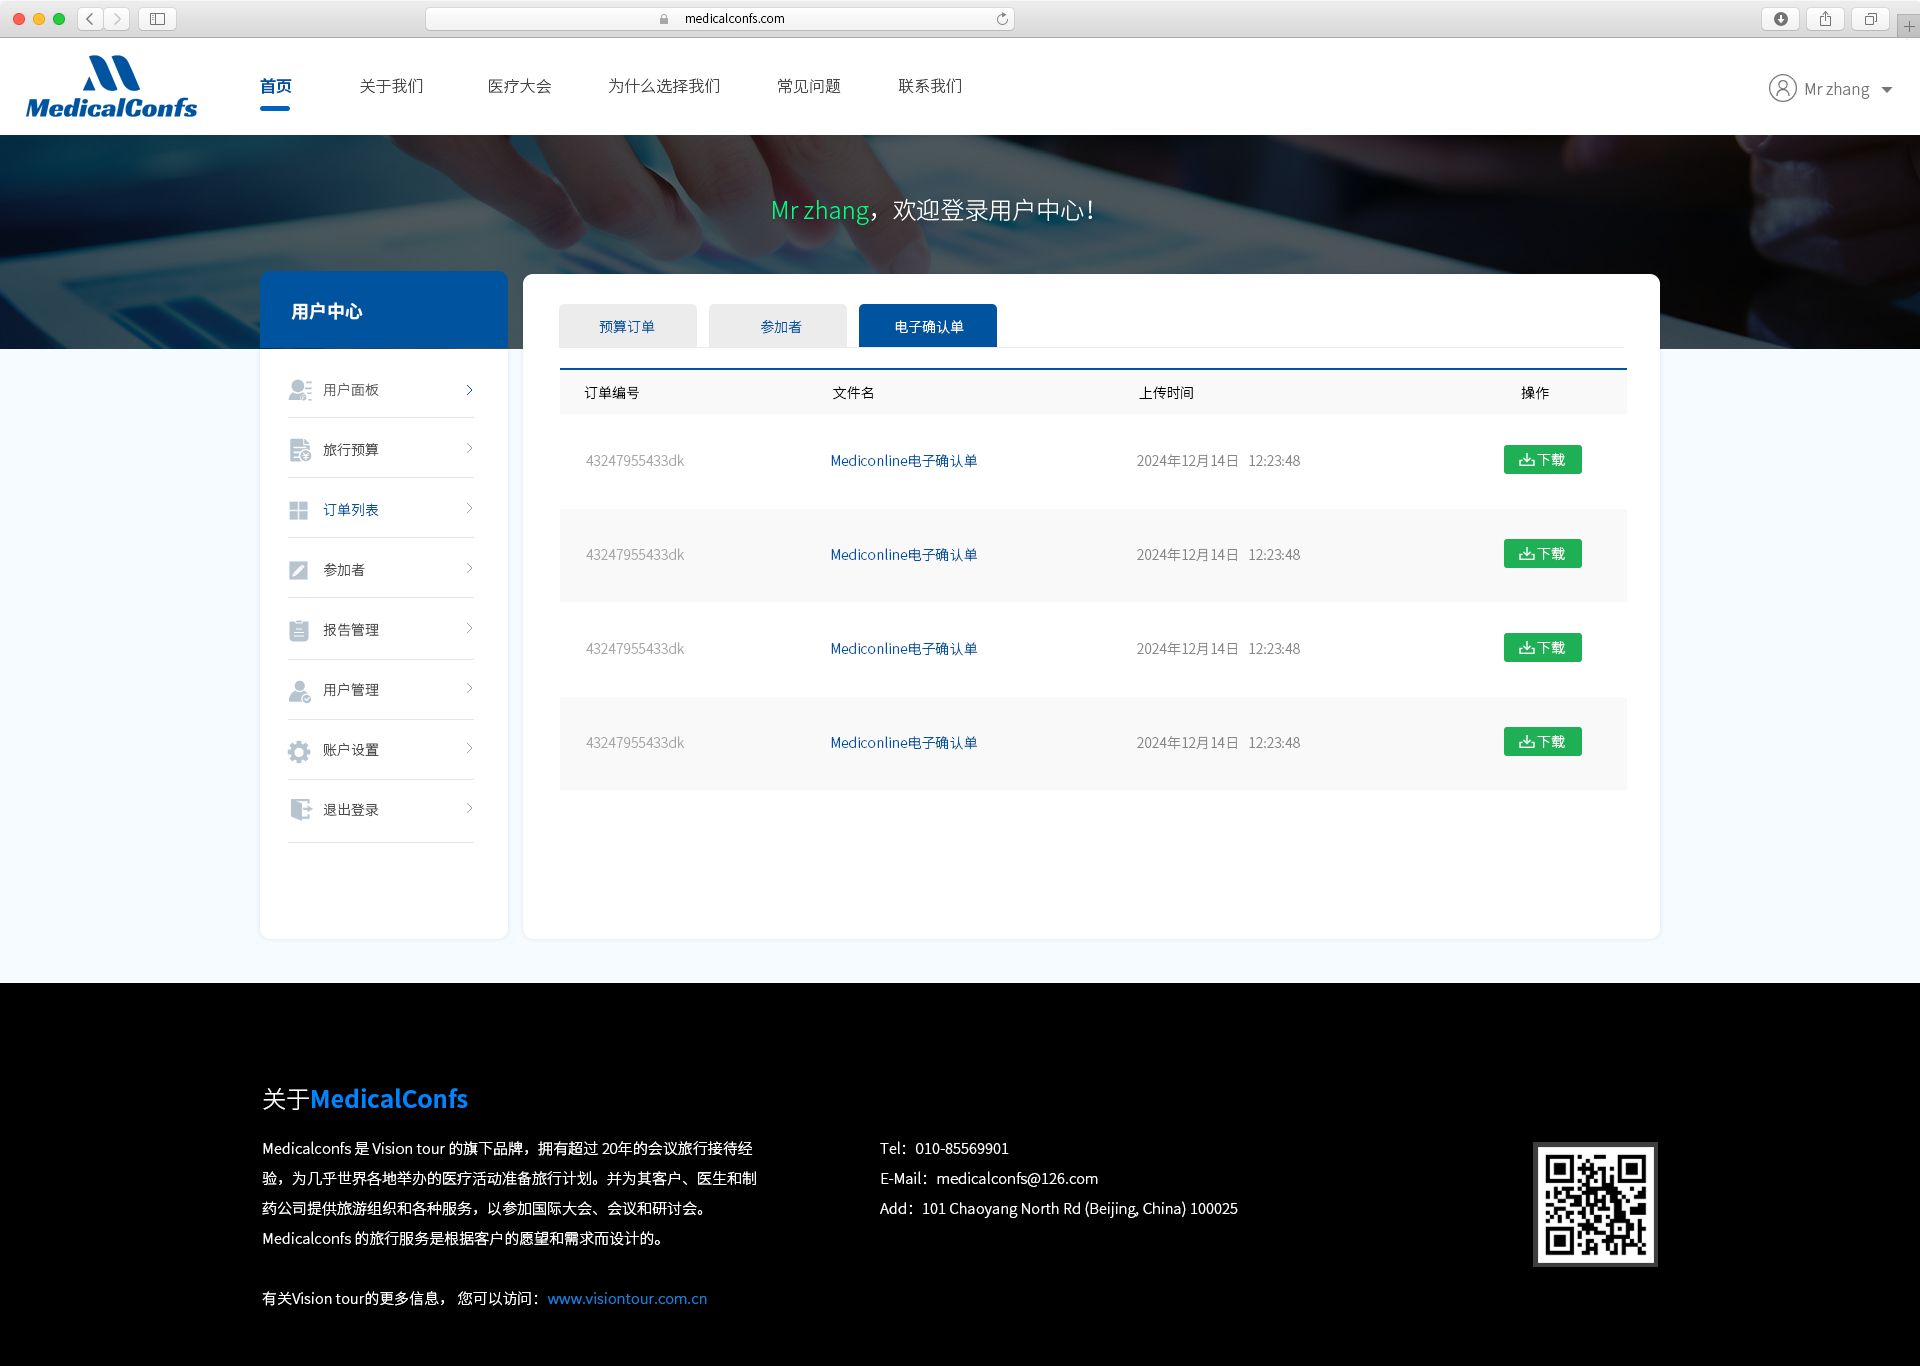Click the 上传时间 column header

[1166, 393]
